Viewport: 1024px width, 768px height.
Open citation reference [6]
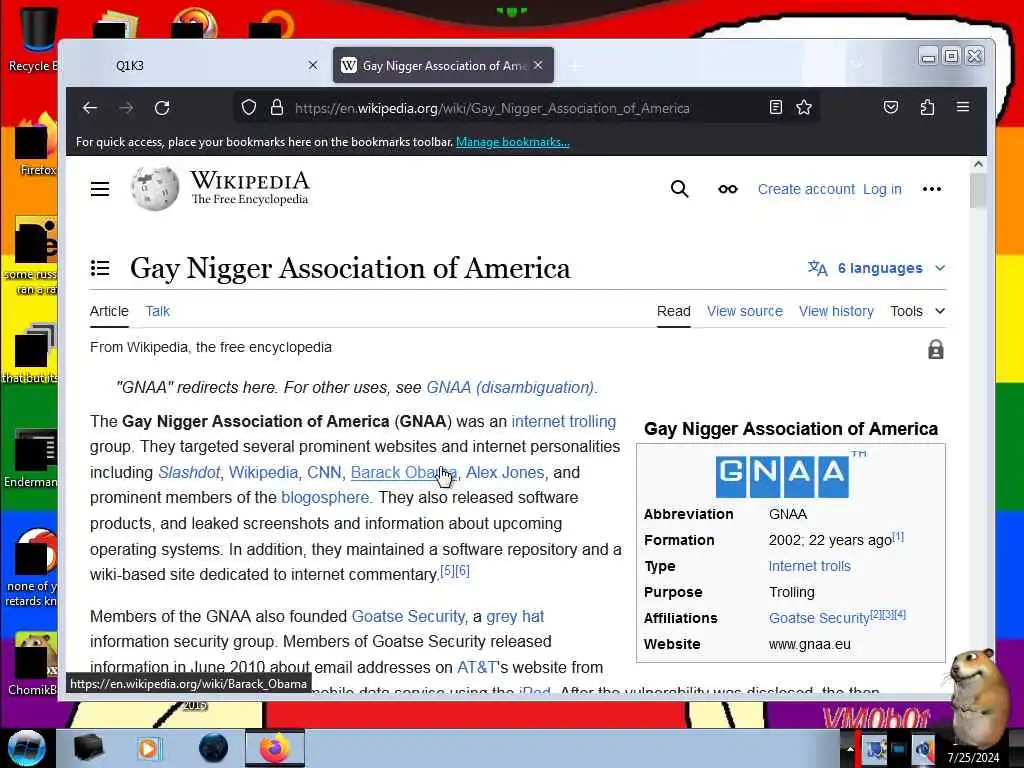point(462,571)
